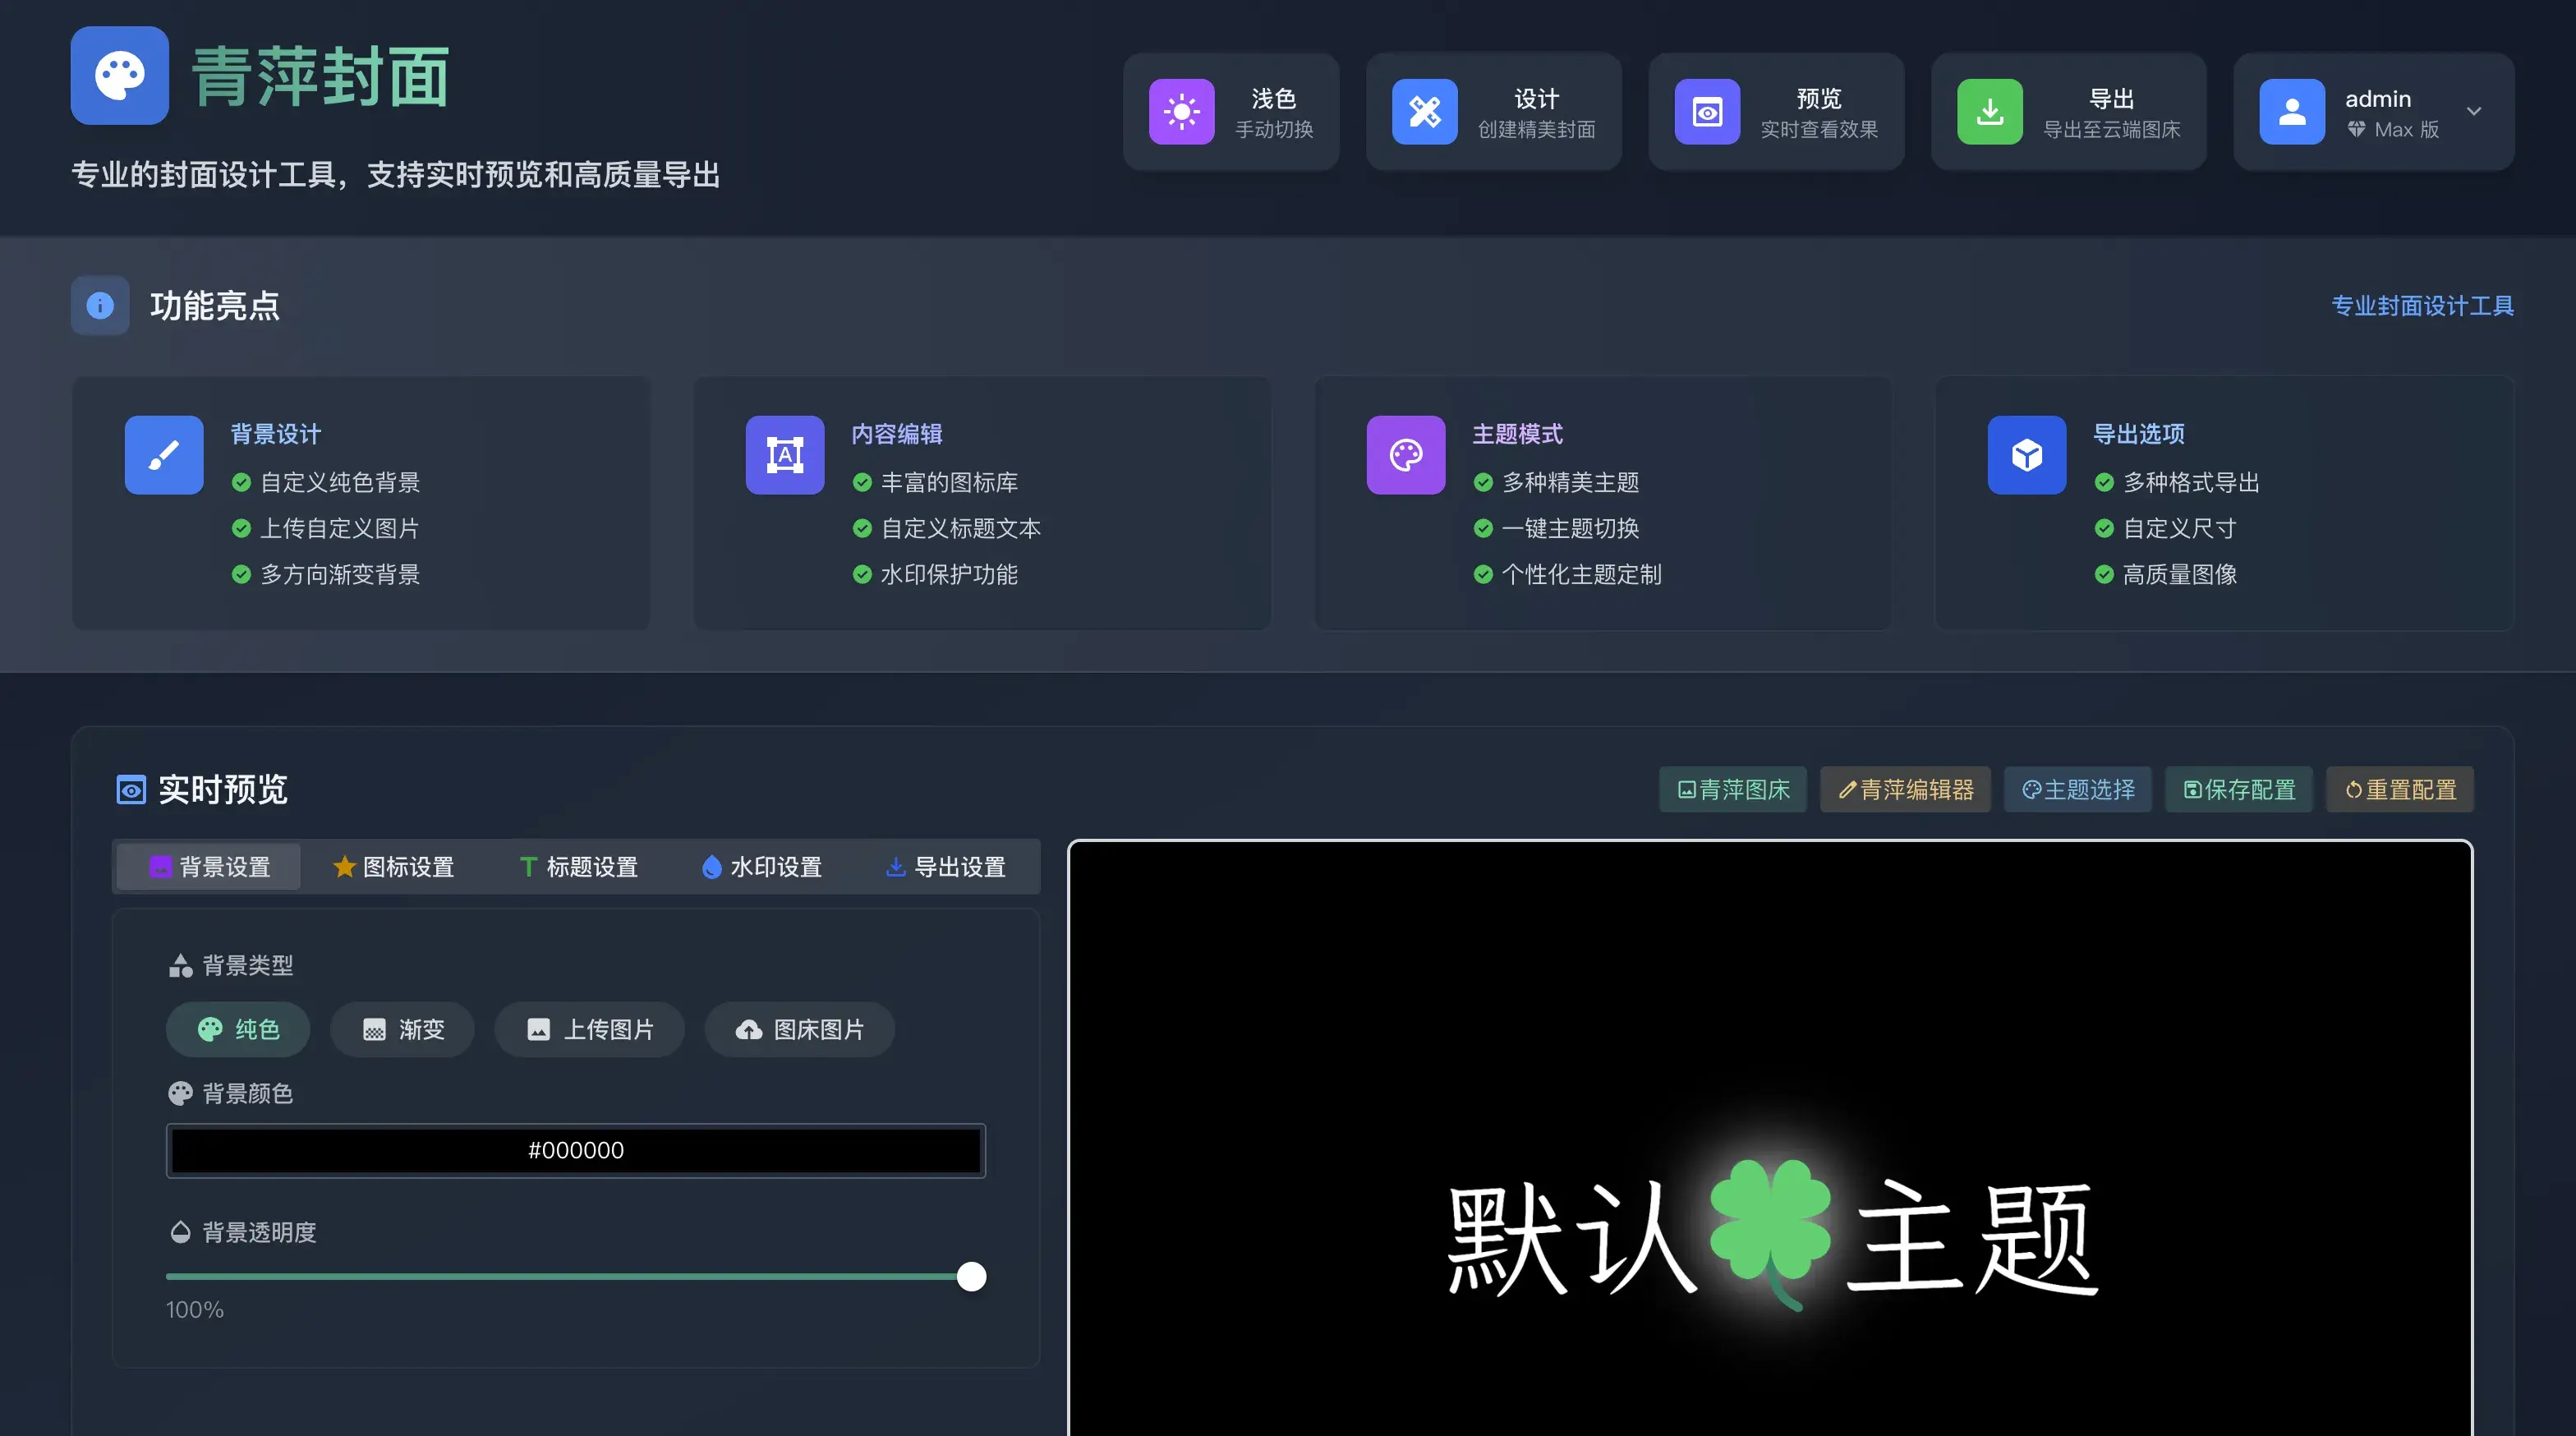Select 纯色 background type
Viewport: 2576px width, 1436px height.
pyautogui.click(x=238, y=1029)
